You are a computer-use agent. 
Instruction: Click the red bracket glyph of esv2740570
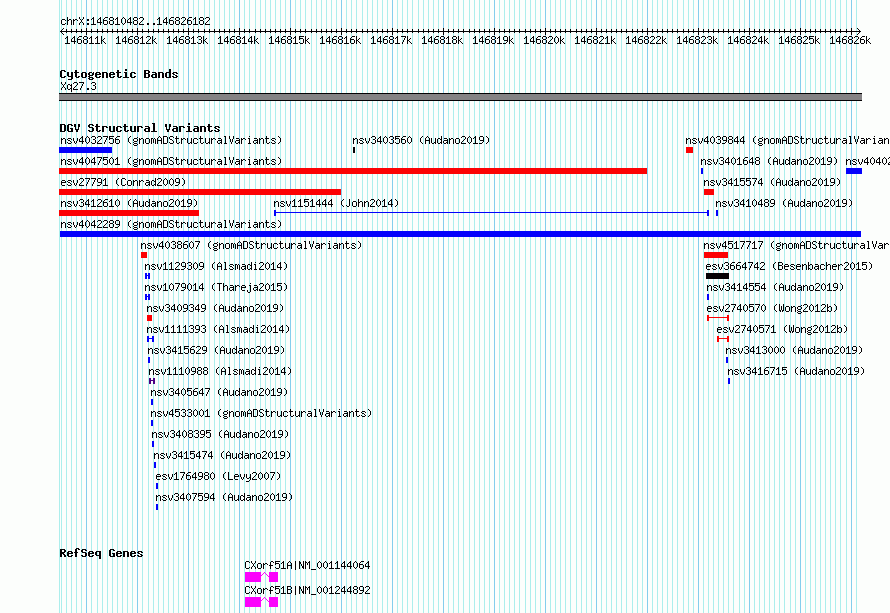pos(718,318)
